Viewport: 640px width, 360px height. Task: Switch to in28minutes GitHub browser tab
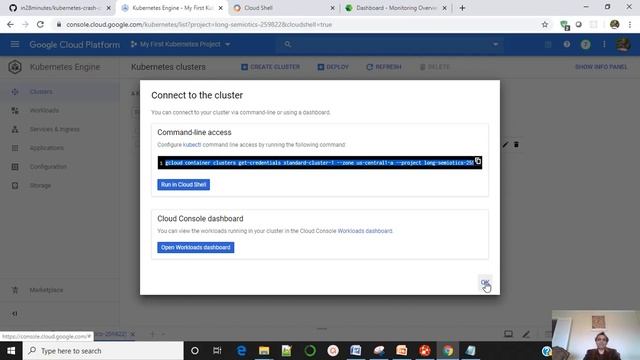[59, 8]
